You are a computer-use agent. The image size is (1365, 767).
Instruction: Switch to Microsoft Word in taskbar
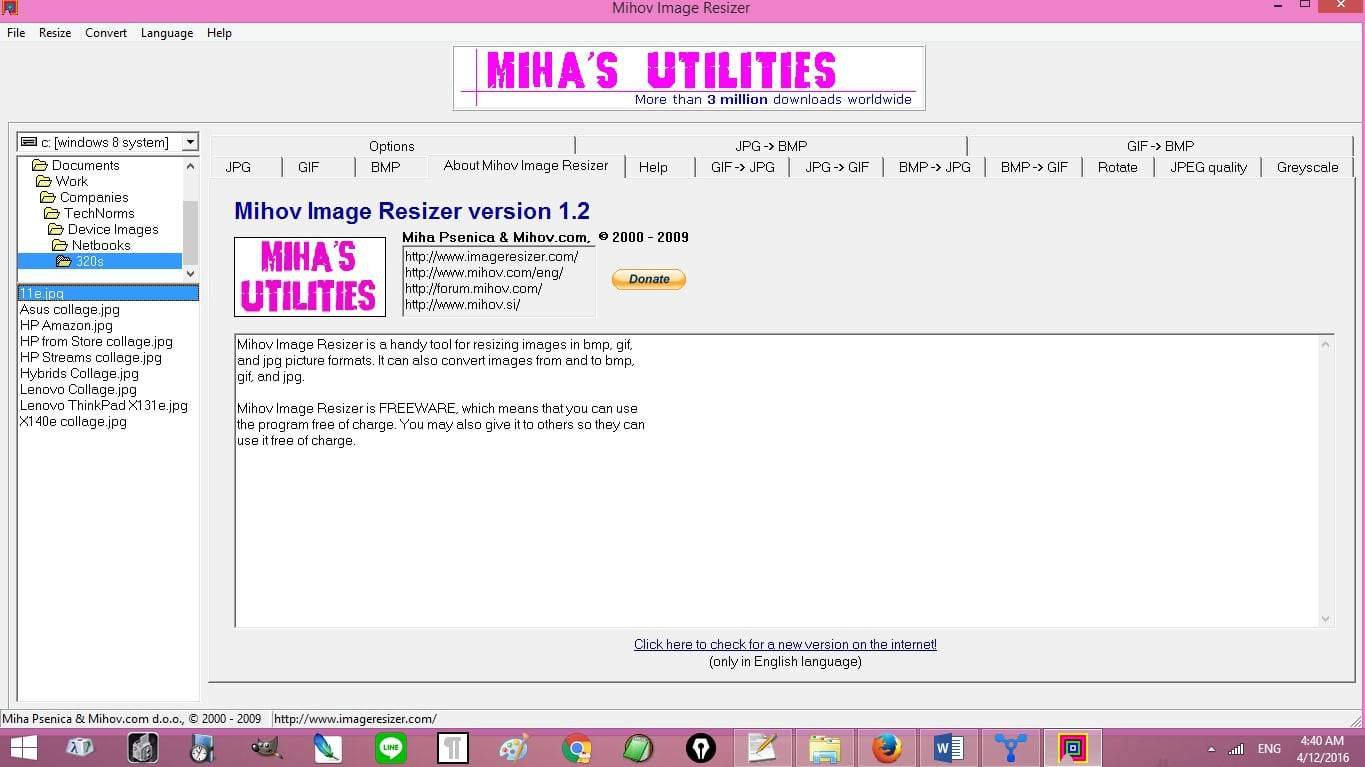click(x=948, y=747)
